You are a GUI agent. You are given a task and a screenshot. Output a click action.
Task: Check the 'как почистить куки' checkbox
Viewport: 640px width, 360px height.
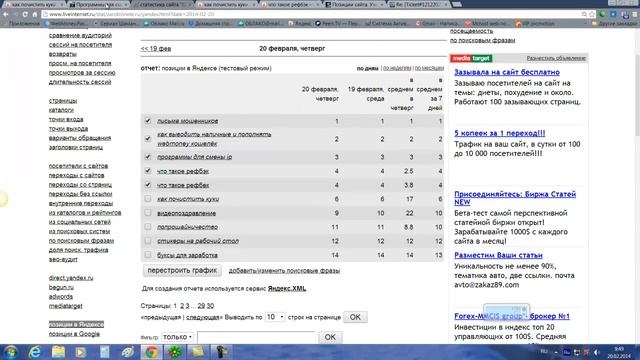coord(148,198)
